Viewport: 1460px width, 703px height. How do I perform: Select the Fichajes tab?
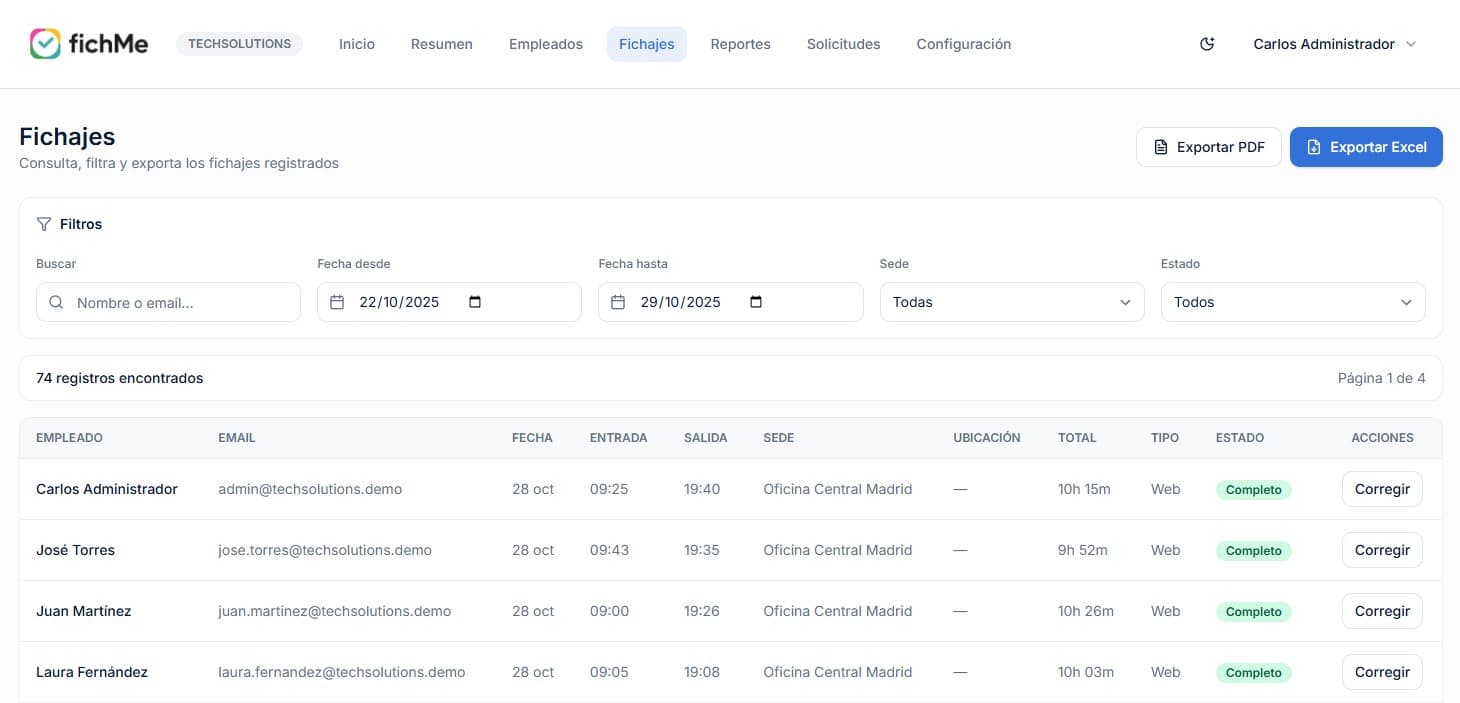pos(647,44)
